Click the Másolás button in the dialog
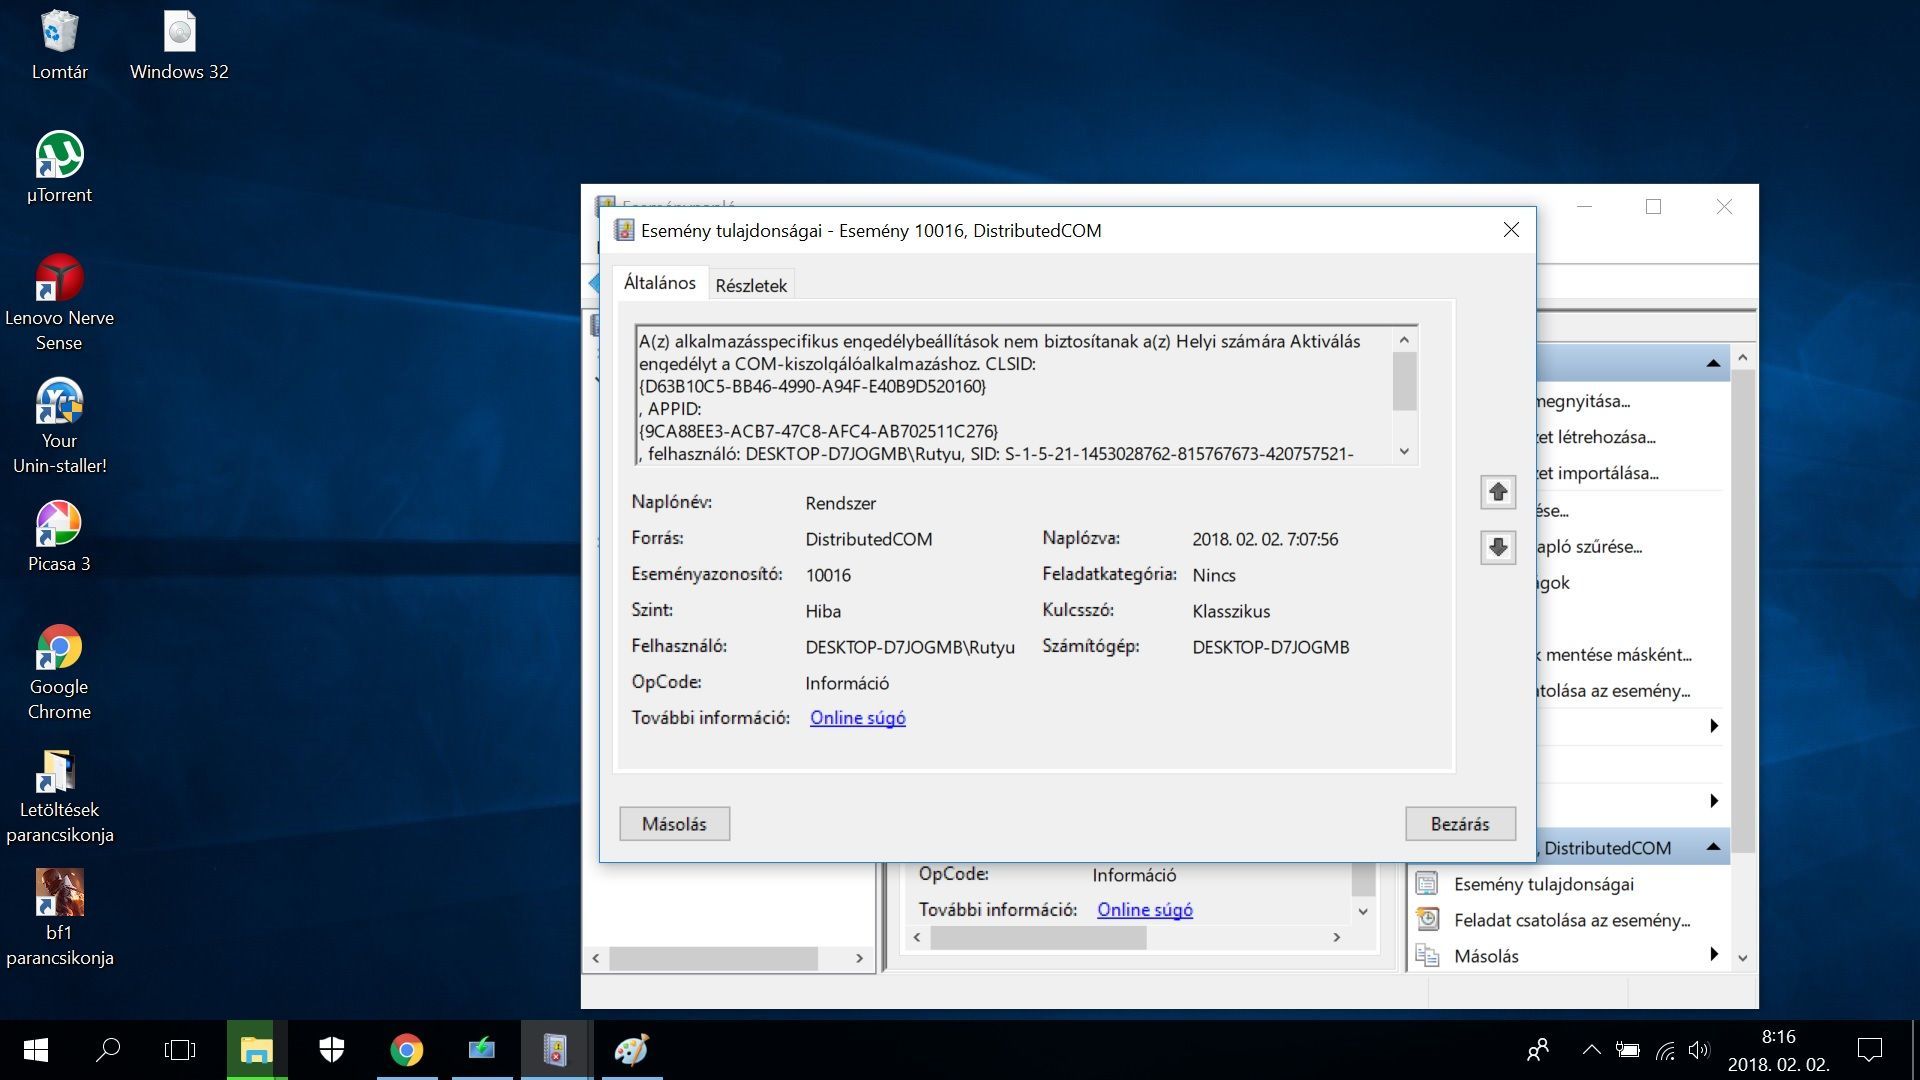Image resolution: width=1920 pixels, height=1080 pixels. coord(674,824)
